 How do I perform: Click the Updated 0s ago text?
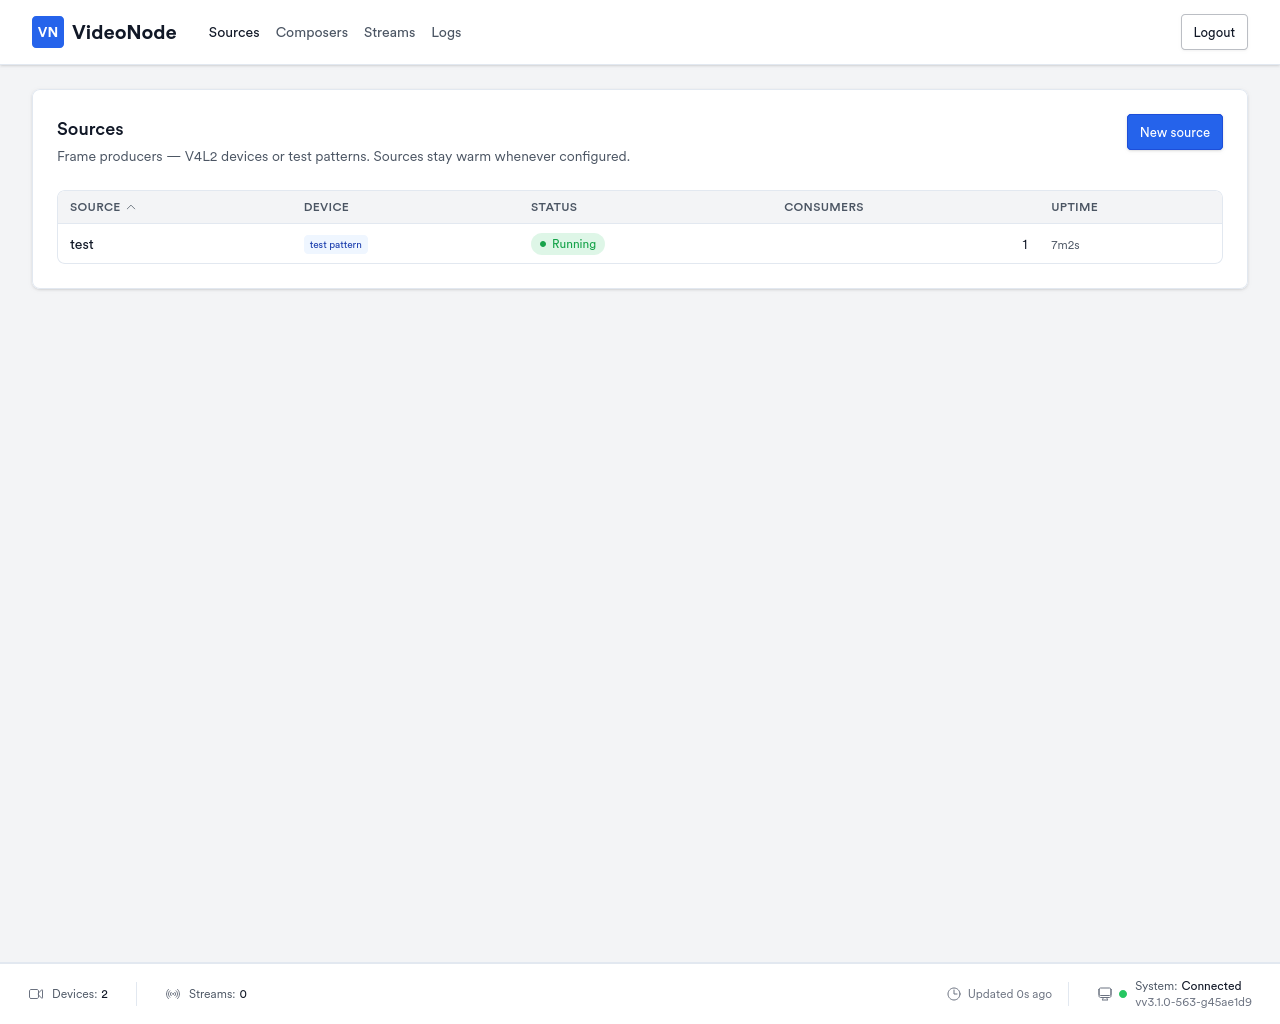point(1010,994)
